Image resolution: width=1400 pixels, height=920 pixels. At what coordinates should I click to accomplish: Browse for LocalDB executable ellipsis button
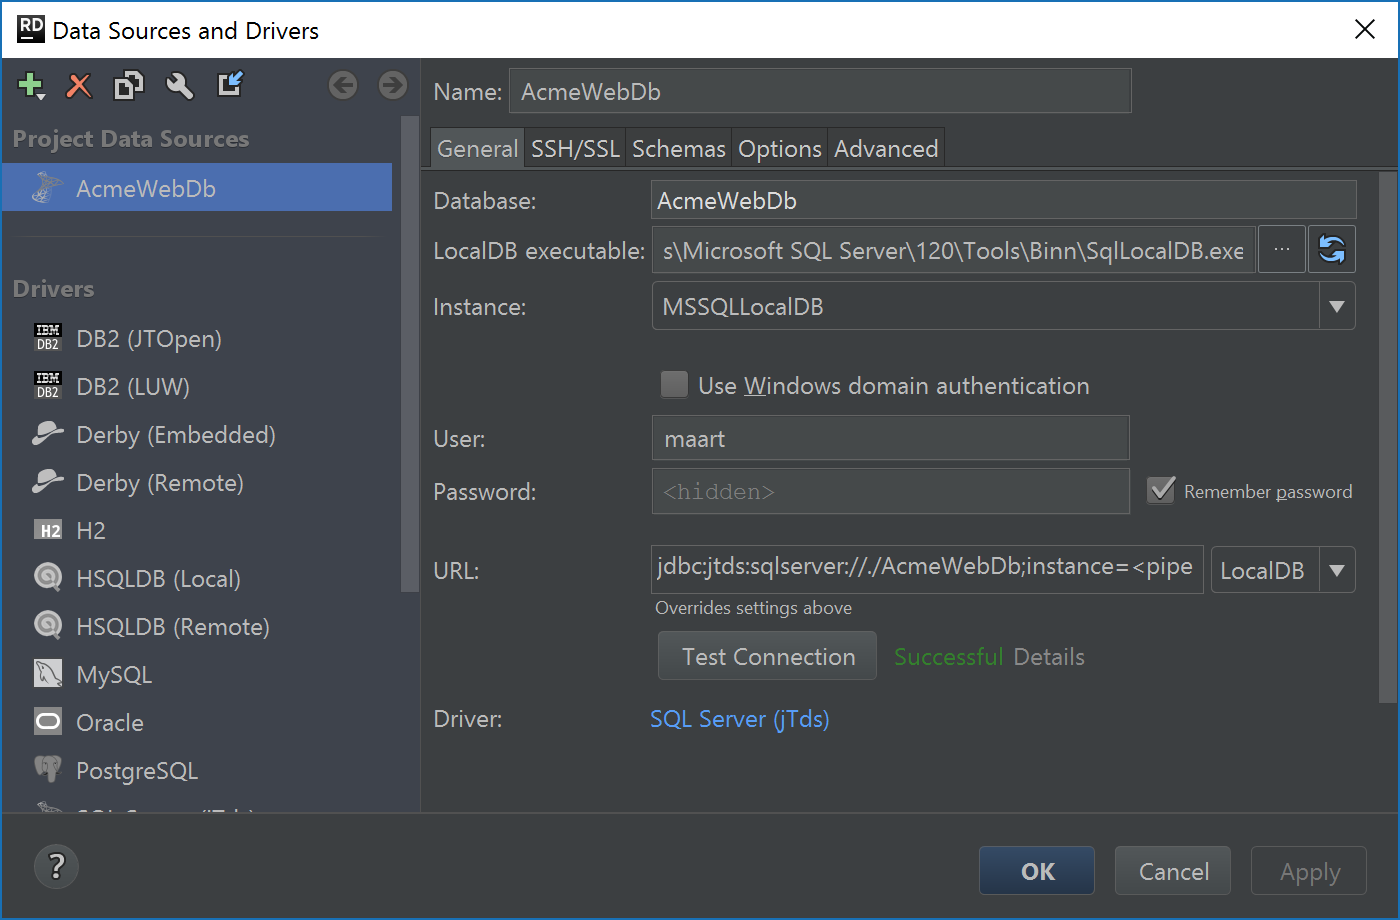tap(1282, 249)
